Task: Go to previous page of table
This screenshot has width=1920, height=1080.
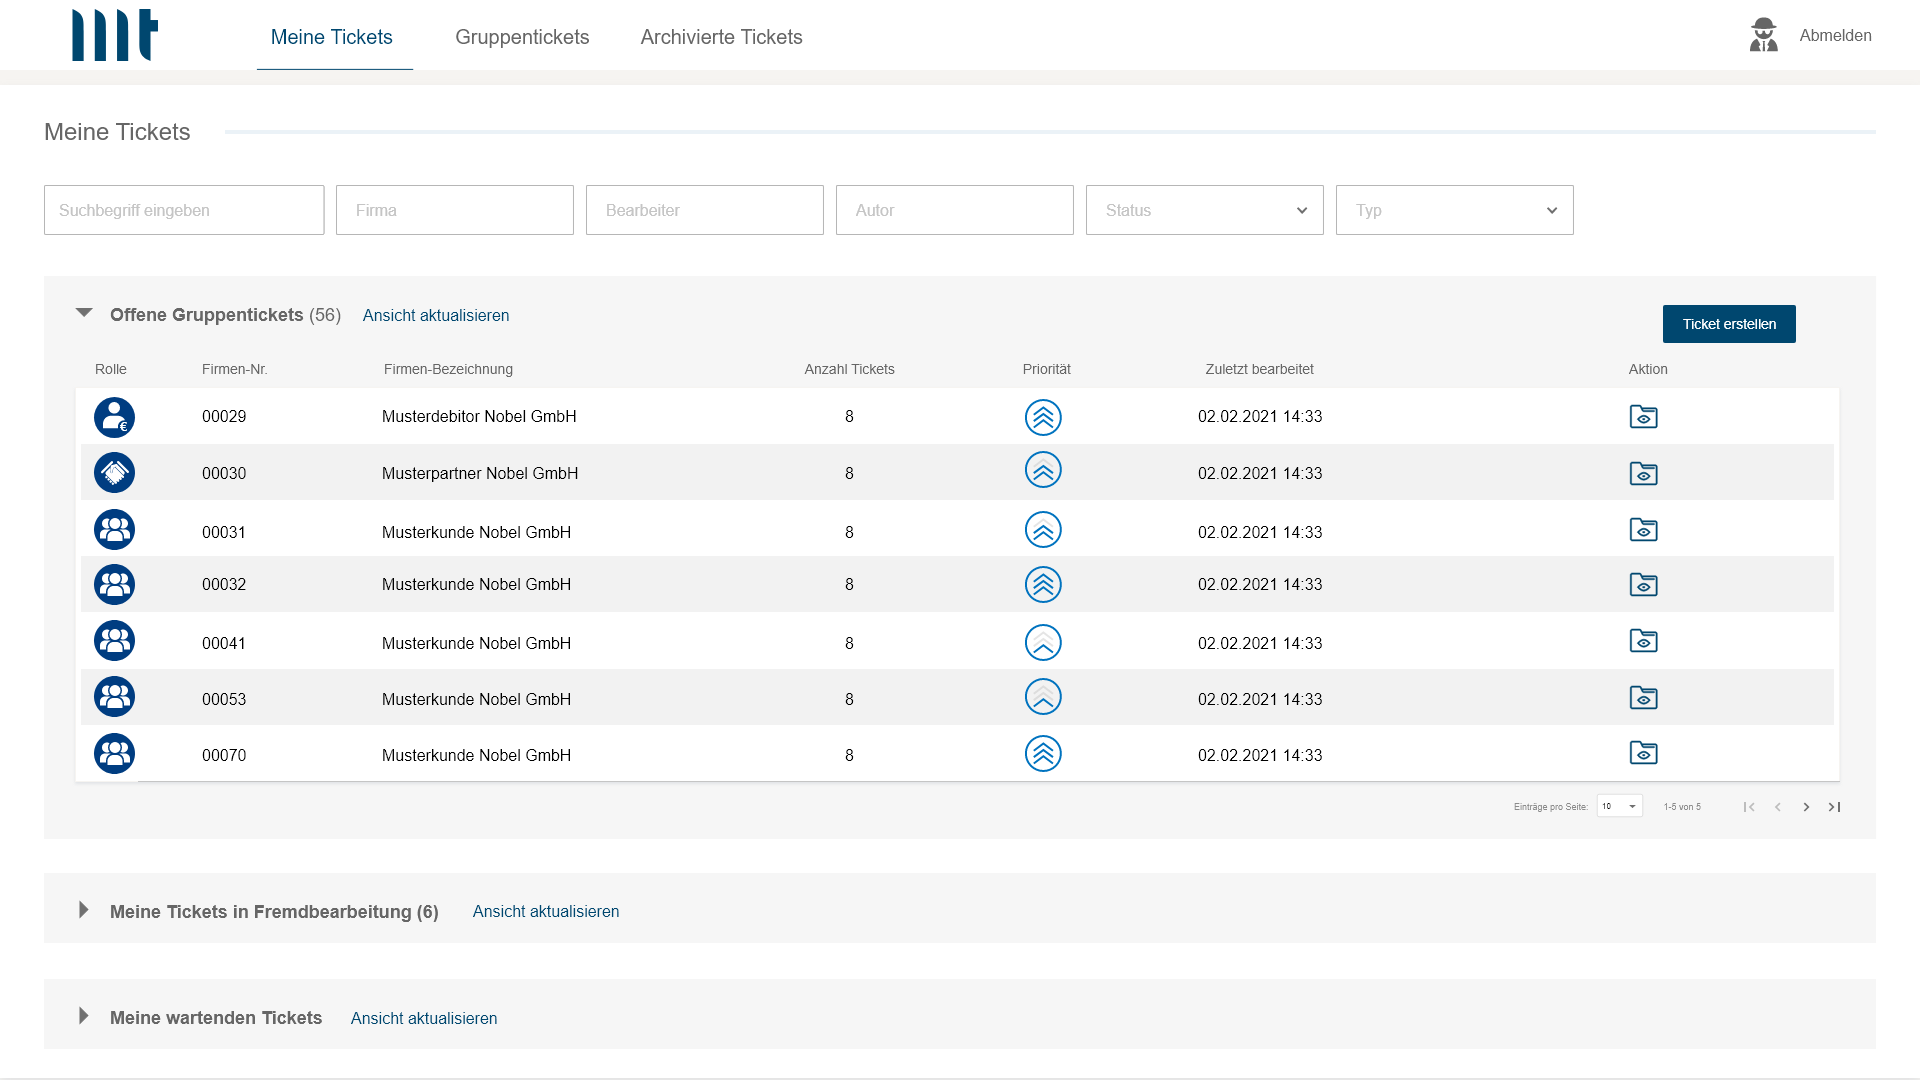Action: pyautogui.click(x=1778, y=807)
